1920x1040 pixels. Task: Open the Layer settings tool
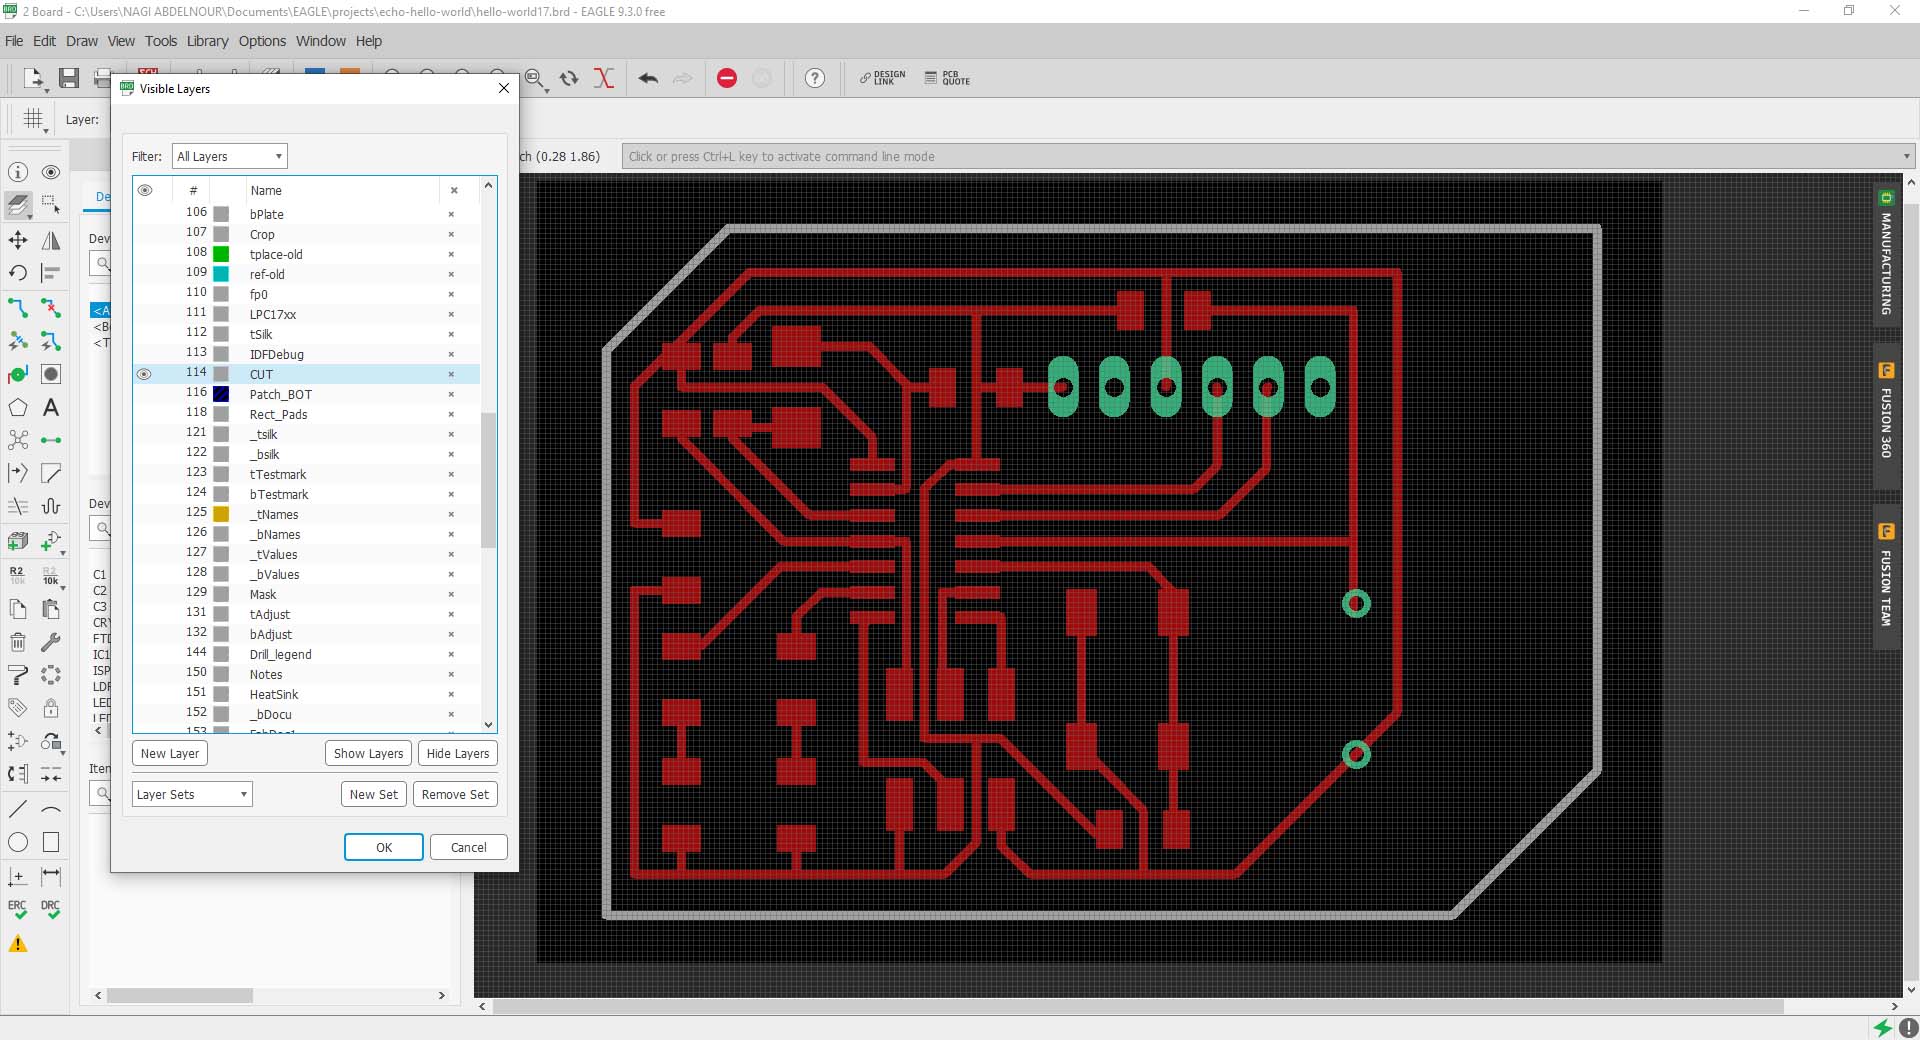tap(18, 205)
